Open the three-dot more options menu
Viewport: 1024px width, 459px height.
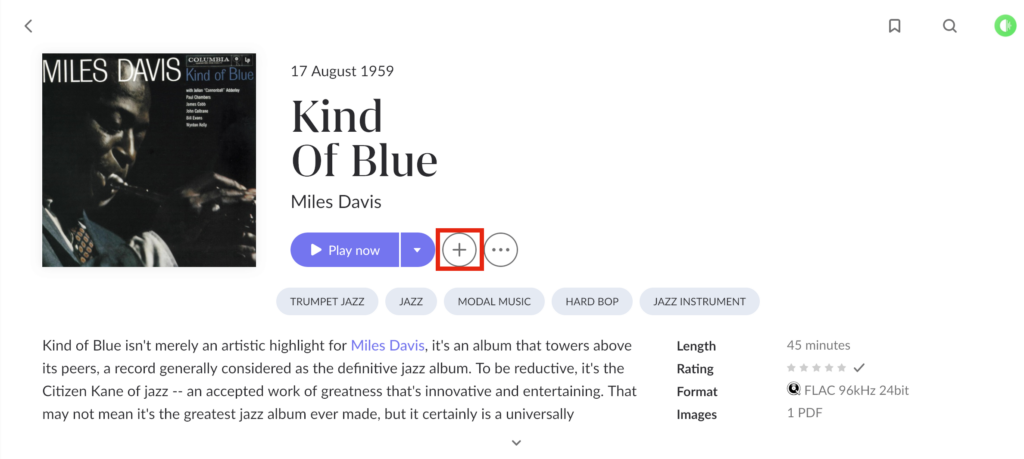[501, 249]
